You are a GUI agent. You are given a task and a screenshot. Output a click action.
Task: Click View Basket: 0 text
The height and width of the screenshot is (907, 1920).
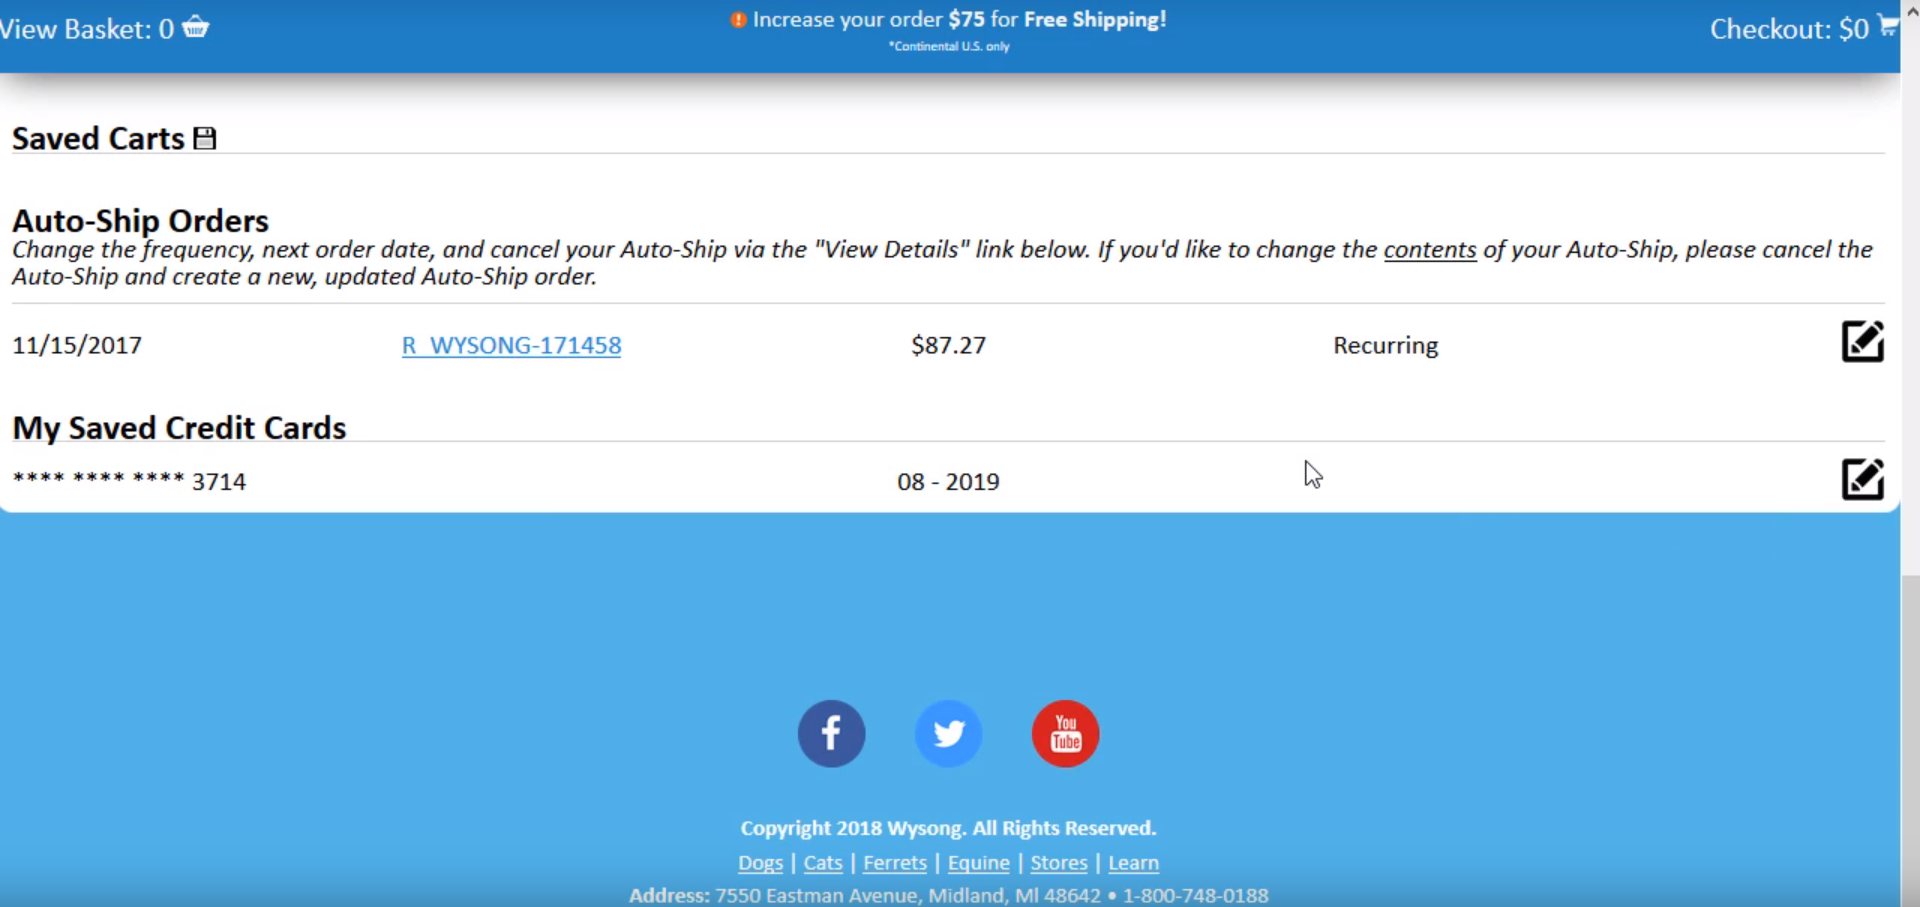pyautogui.click(x=87, y=29)
